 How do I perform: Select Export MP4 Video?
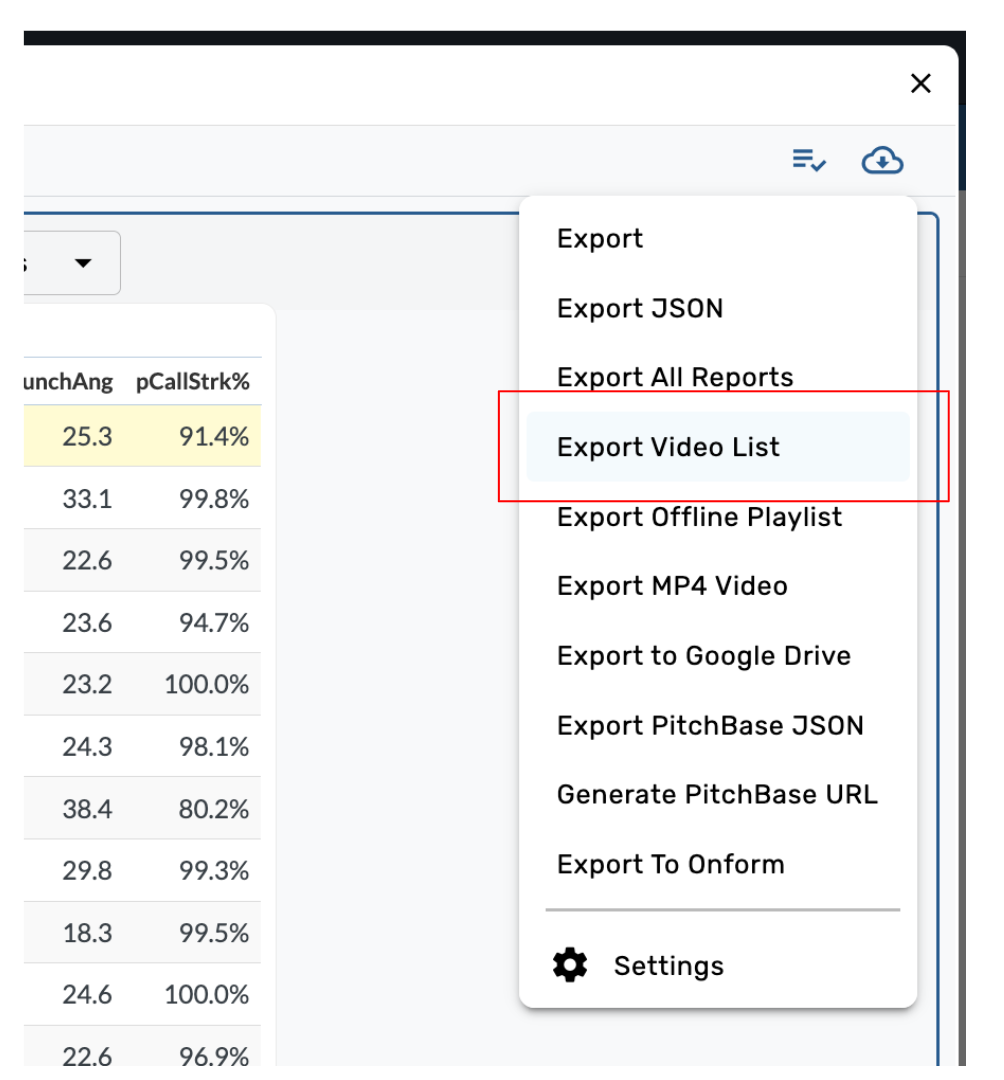coord(672,586)
